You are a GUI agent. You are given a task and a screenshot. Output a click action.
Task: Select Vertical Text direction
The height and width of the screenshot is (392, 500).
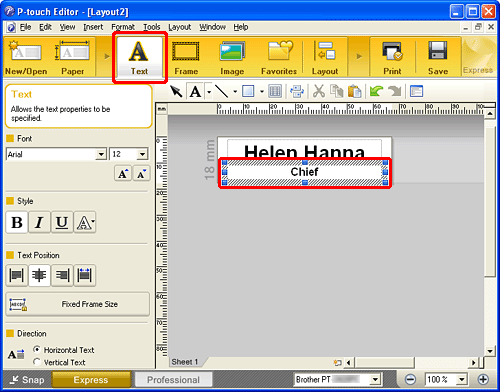(x=37, y=362)
